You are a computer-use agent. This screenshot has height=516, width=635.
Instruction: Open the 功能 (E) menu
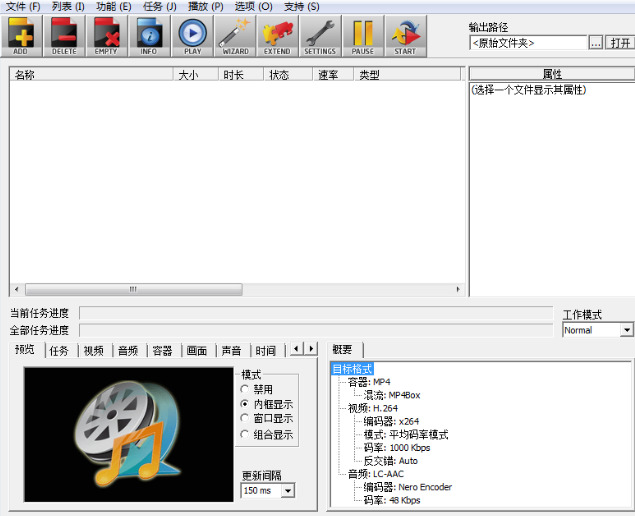coord(113,6)
